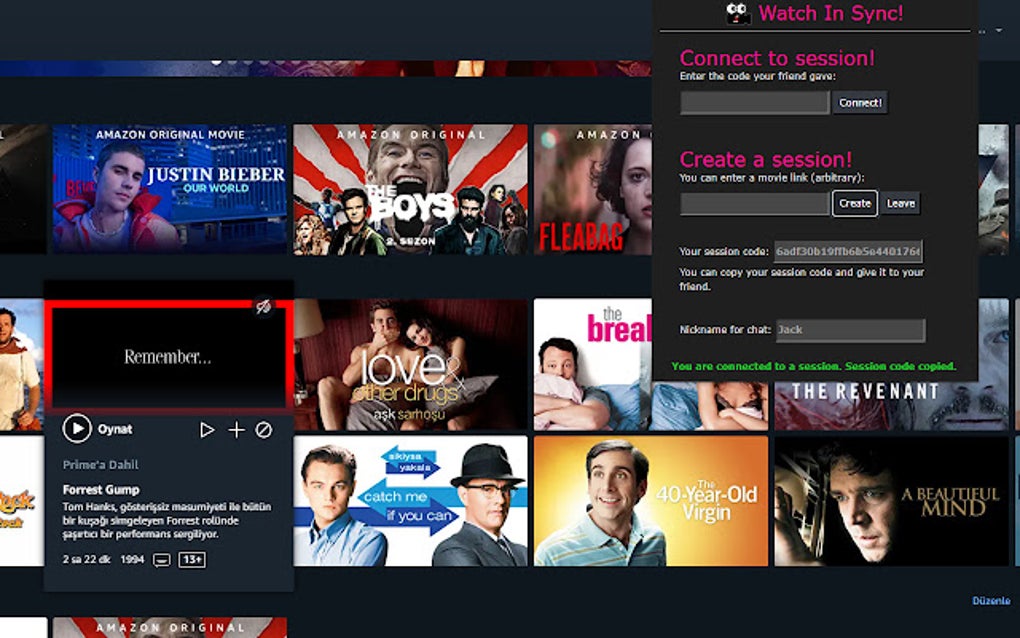Click the Watch In Sync clapperboard icon
Screen dimensions: 1020x638
pyautogui.click(x=738, y=13)
